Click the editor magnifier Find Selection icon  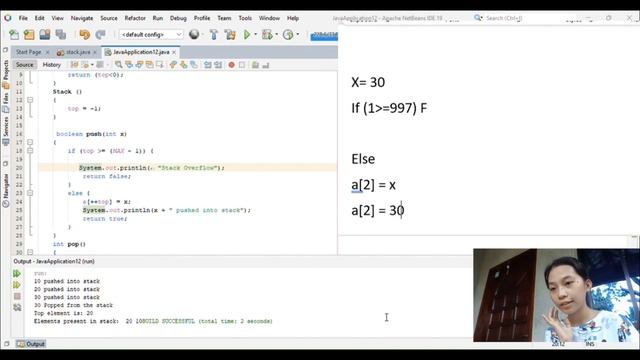118,65
